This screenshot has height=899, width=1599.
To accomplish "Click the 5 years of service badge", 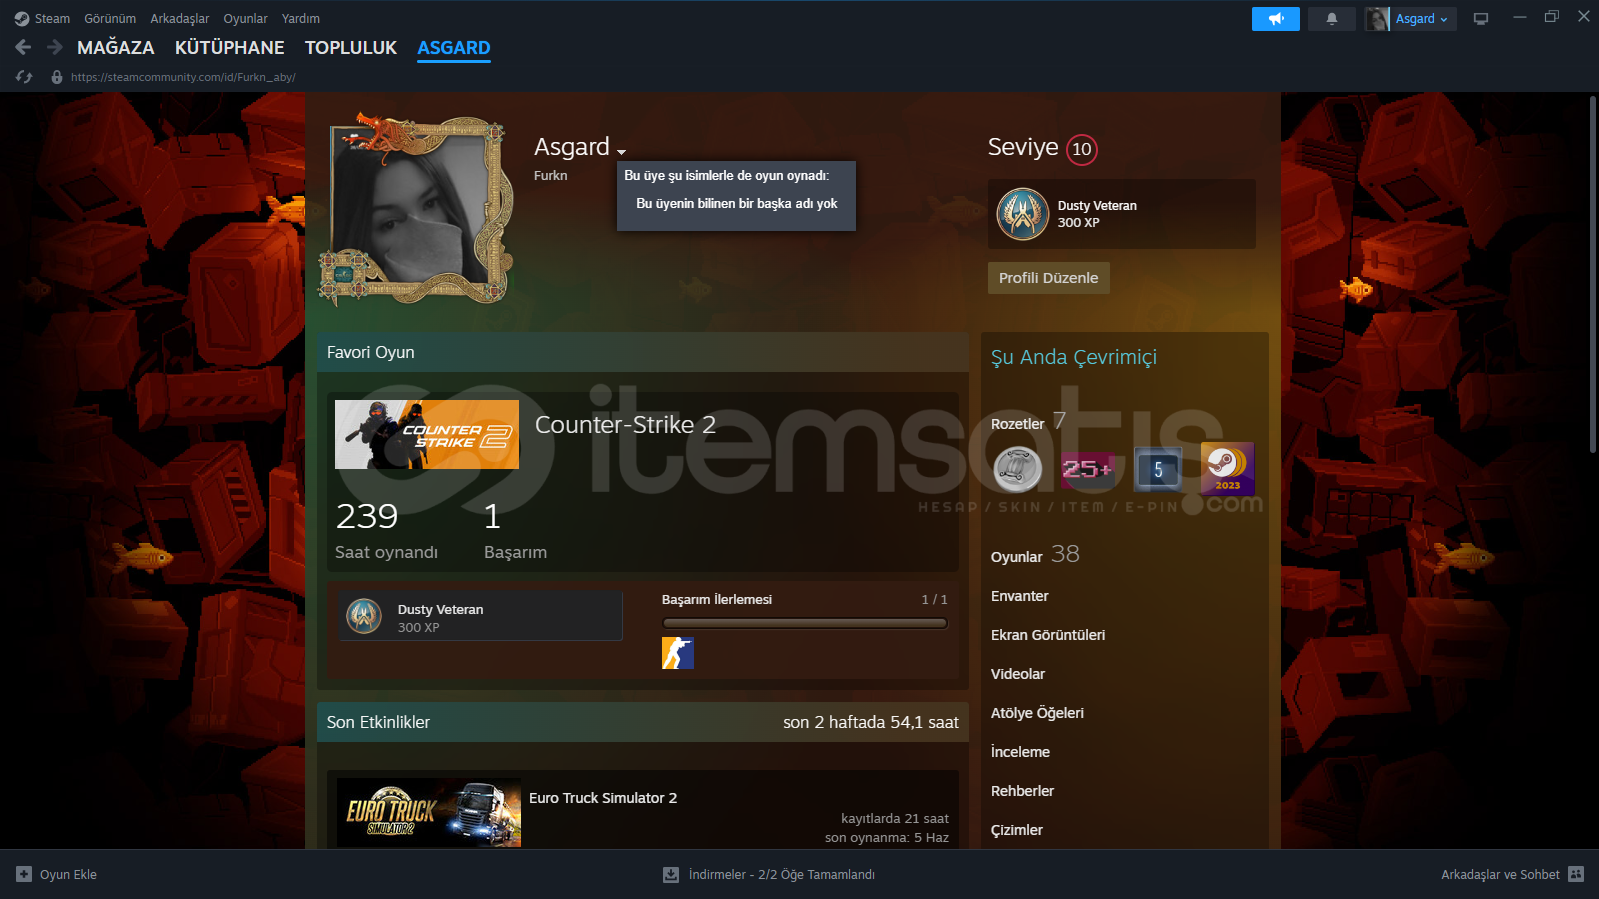I will click(x=1158, y=469).
